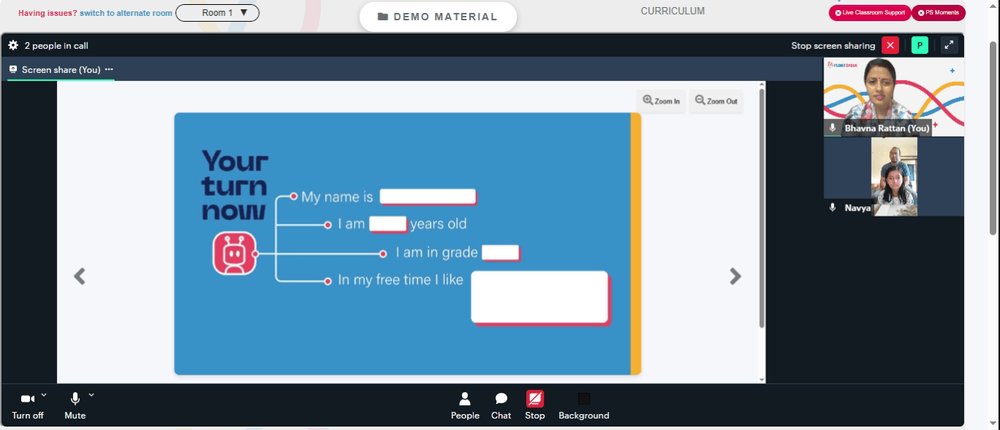Click the red stop screen sharing X
Viewport: 1000px width, 430px height.
pos(890,45)
